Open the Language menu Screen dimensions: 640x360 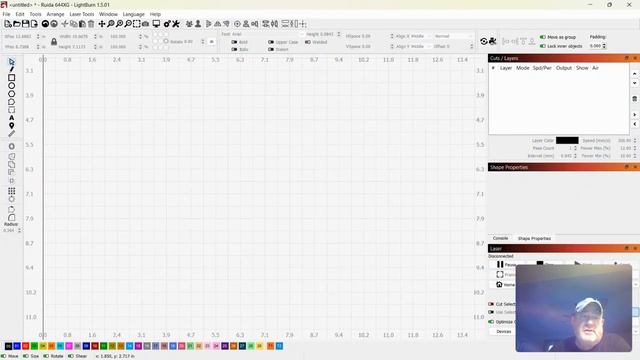(133, 14)
